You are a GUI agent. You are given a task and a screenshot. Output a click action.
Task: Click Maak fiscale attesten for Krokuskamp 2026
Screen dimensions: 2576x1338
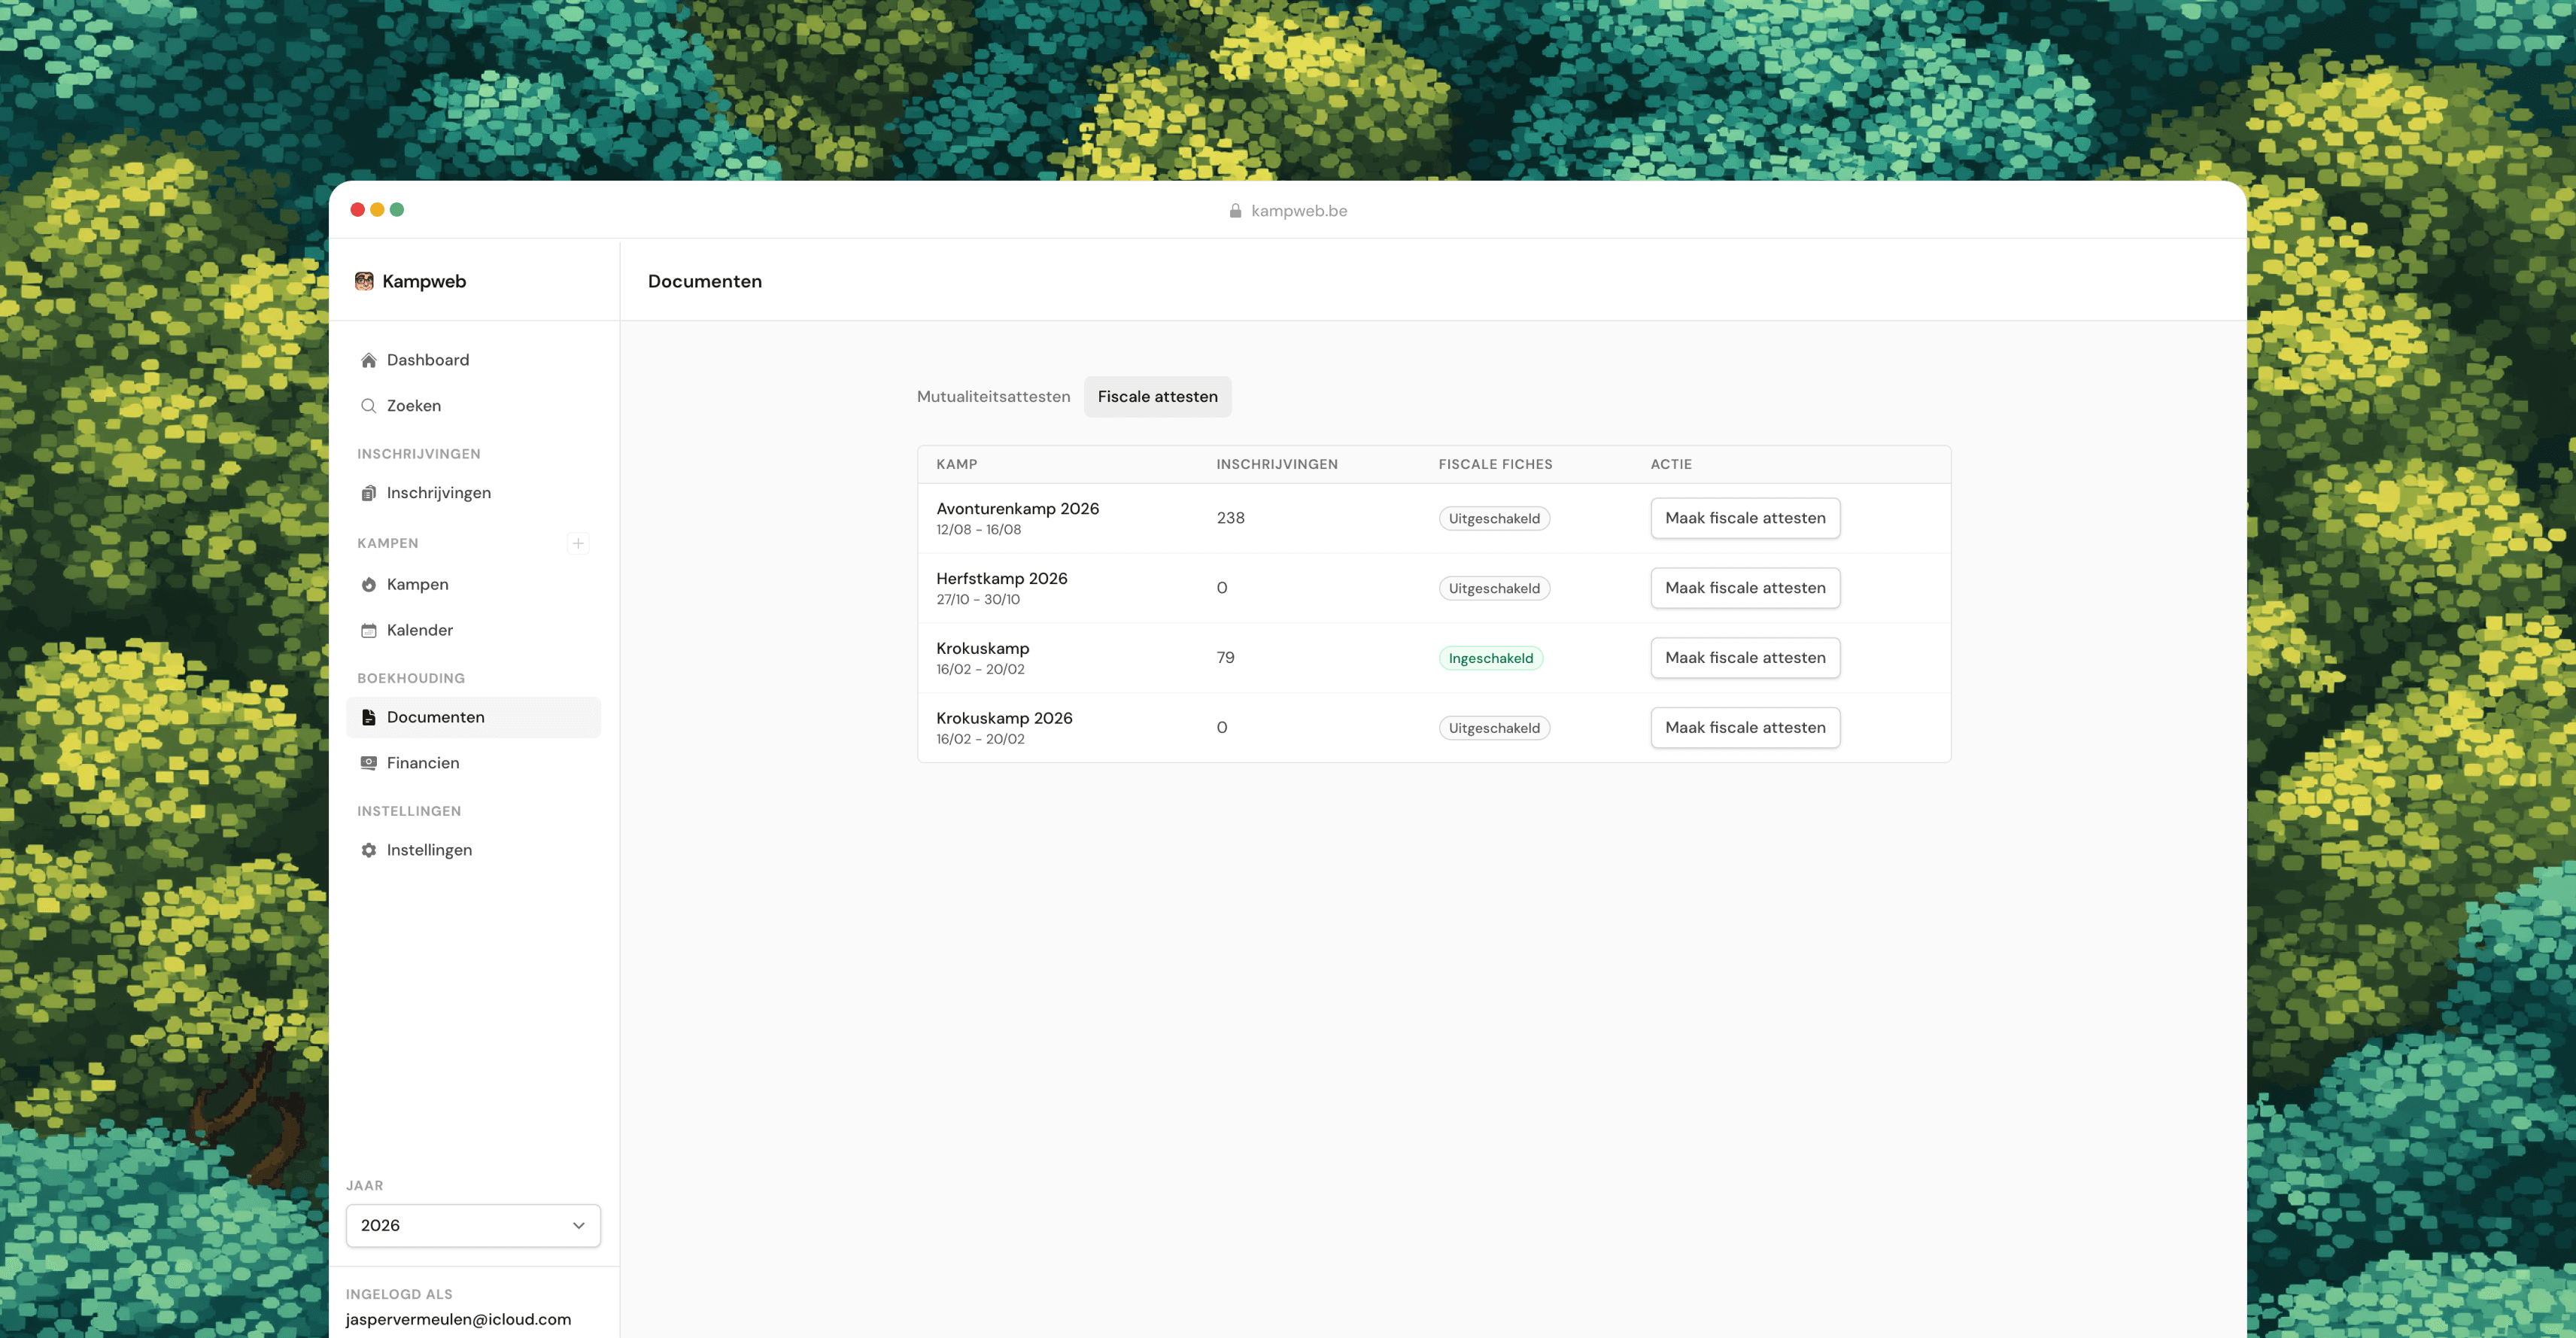coord(1744,727)
